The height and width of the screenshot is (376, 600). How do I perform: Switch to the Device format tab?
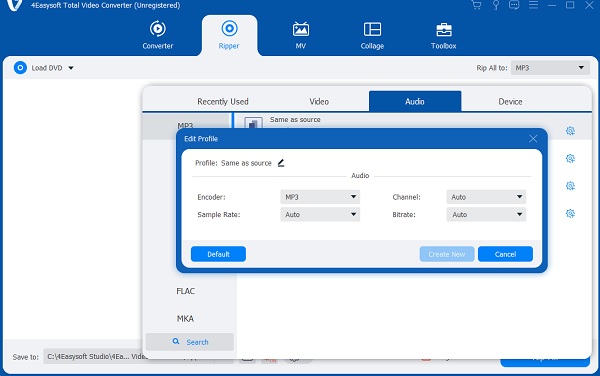pos(510,102)
